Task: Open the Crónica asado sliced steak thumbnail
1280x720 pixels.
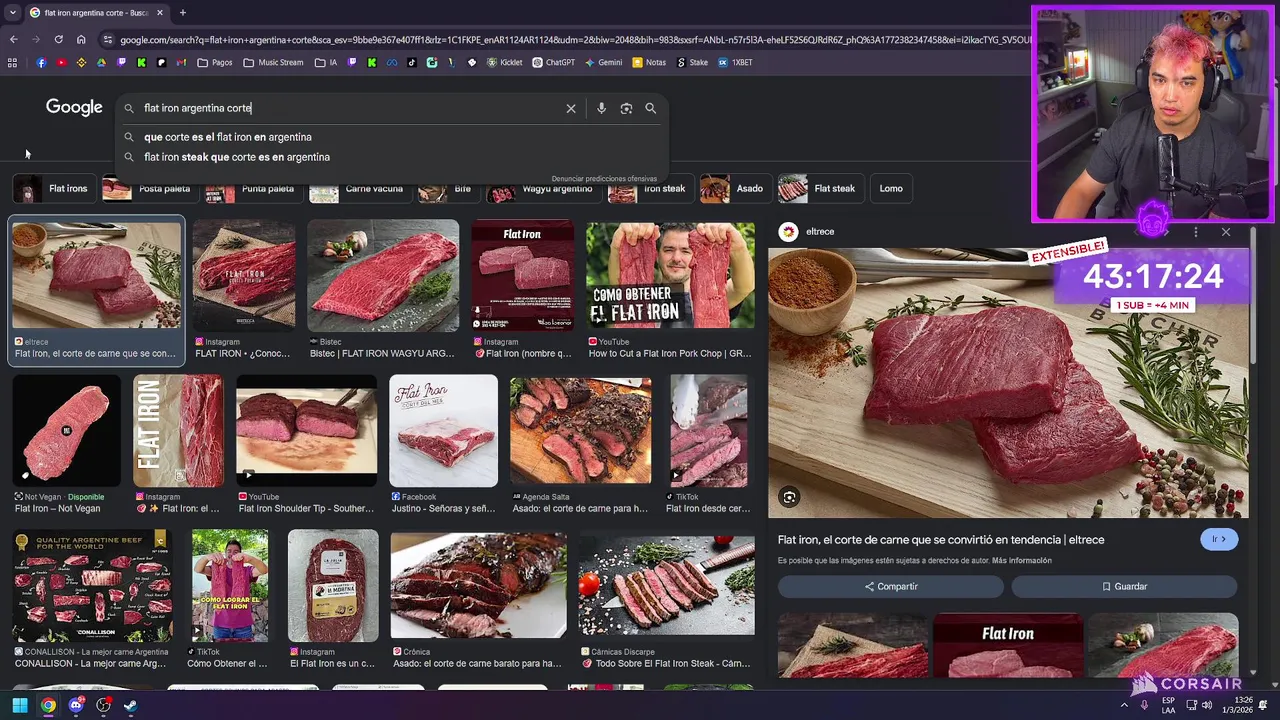Action: coord(478,586)
